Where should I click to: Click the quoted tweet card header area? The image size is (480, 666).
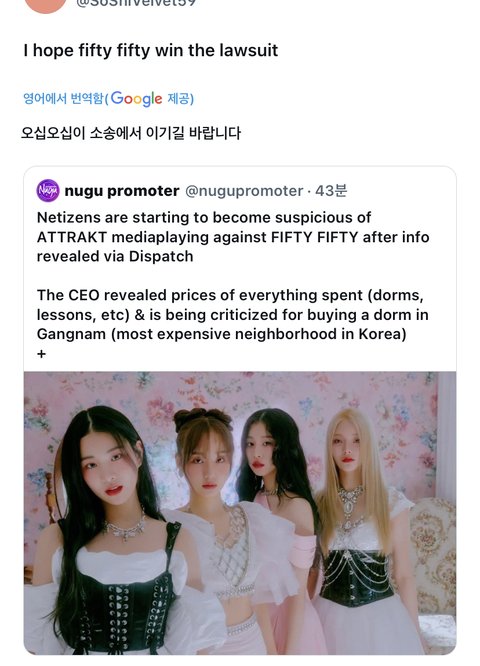[x=240, y=191]
